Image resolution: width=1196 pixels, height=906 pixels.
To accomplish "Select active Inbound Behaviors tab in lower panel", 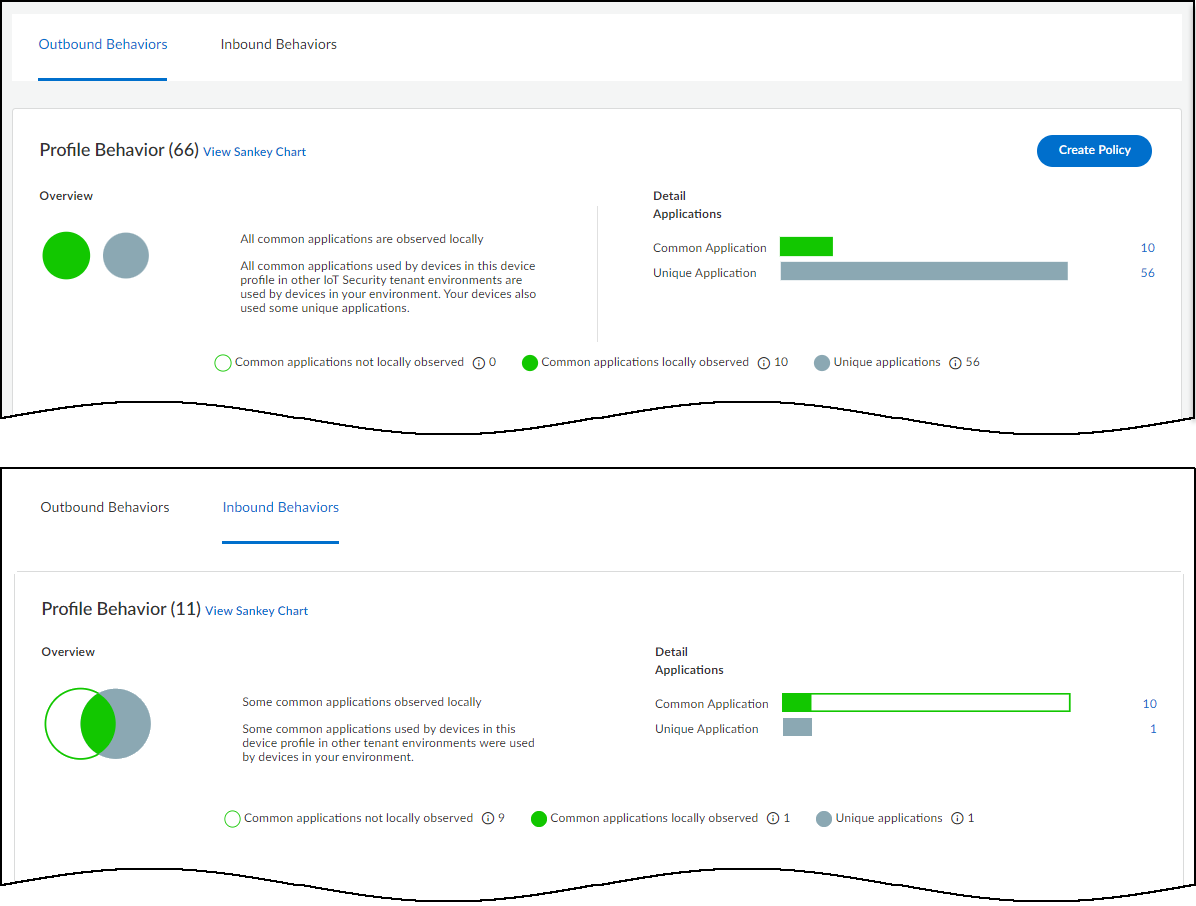I will [281, 507].
